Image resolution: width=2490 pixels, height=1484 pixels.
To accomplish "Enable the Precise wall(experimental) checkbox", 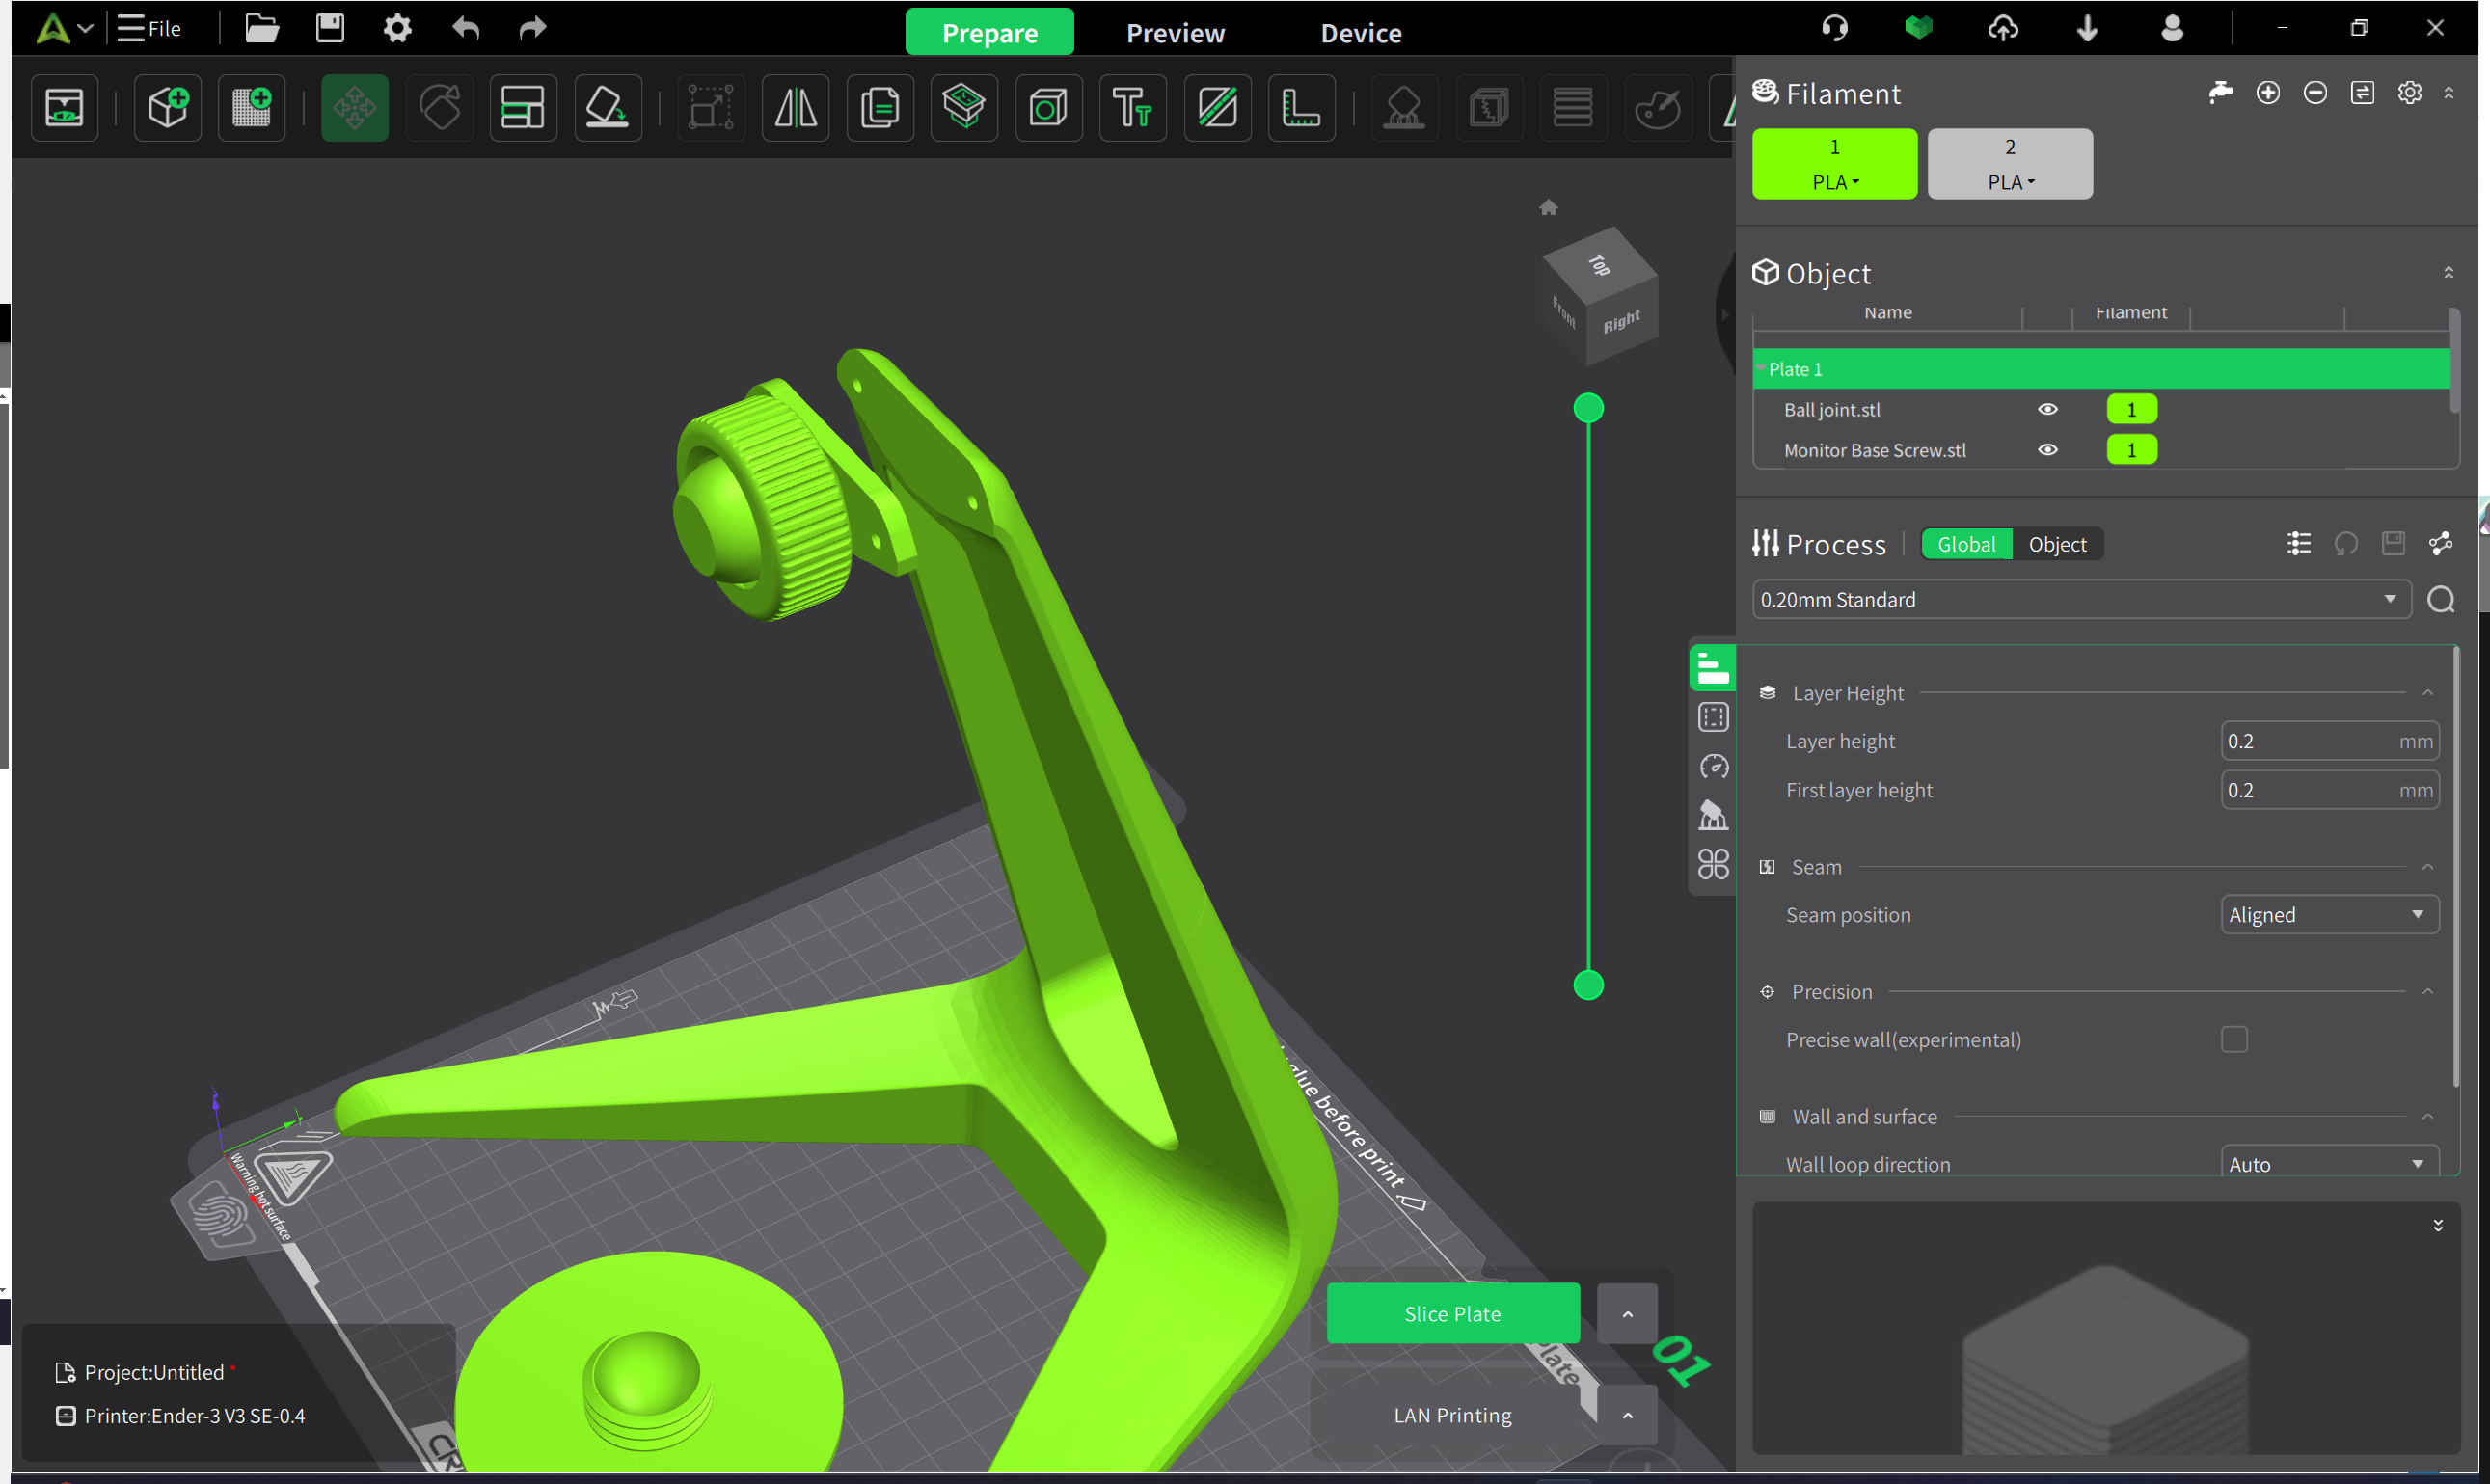I will tap(2234, 1040).
